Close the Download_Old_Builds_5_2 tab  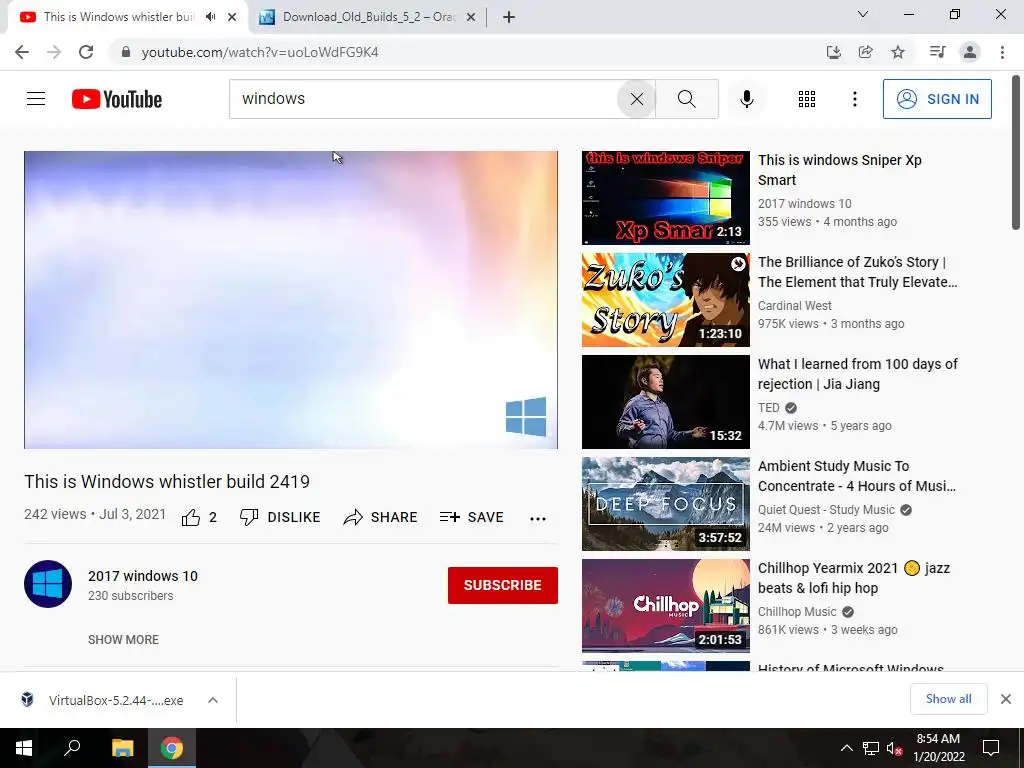(x=470, y=18)
